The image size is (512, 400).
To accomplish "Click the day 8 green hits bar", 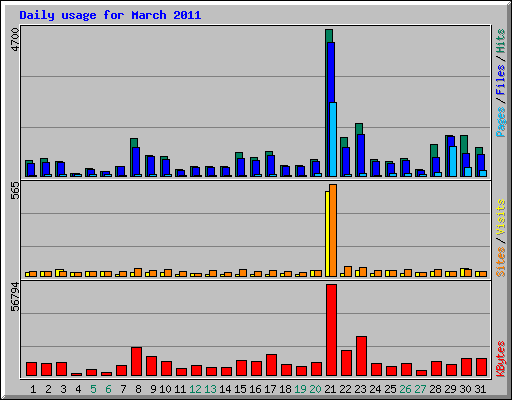I will coord(134,143).
